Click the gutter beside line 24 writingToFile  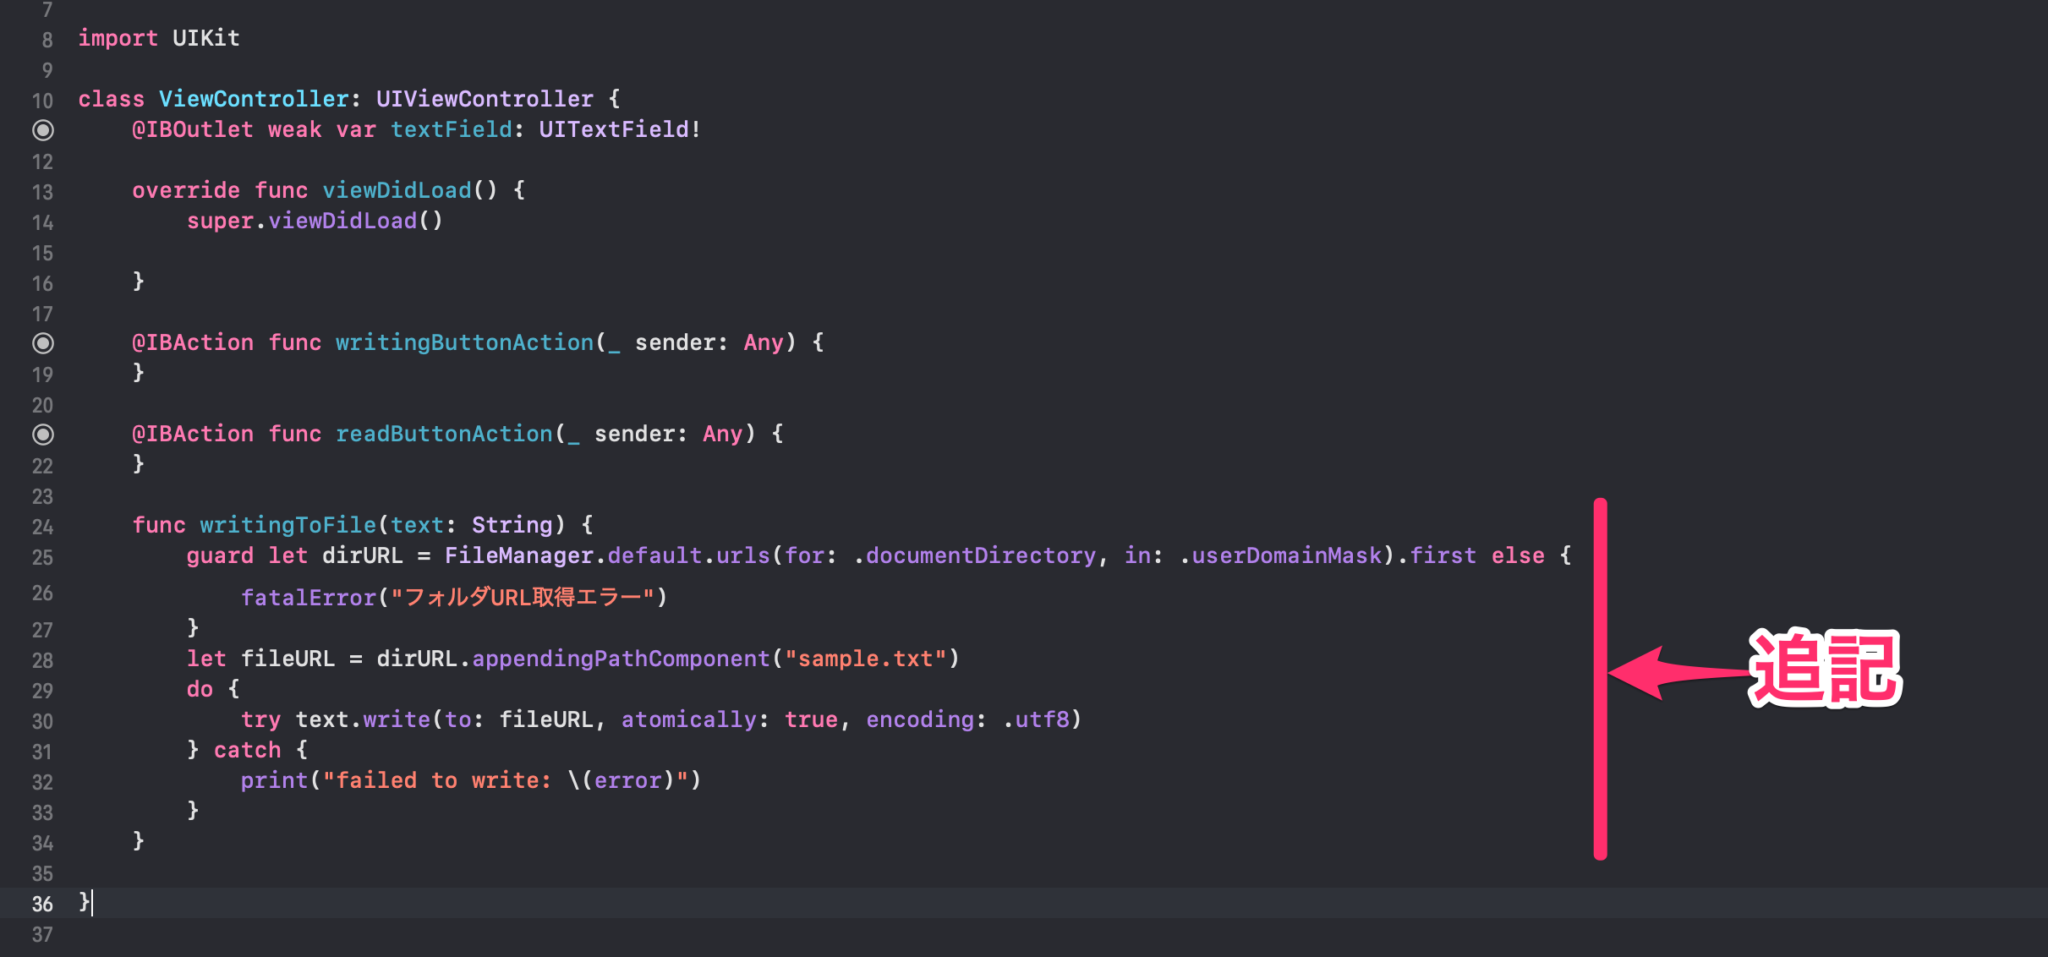pyautogui.click(x=42, y=526)
